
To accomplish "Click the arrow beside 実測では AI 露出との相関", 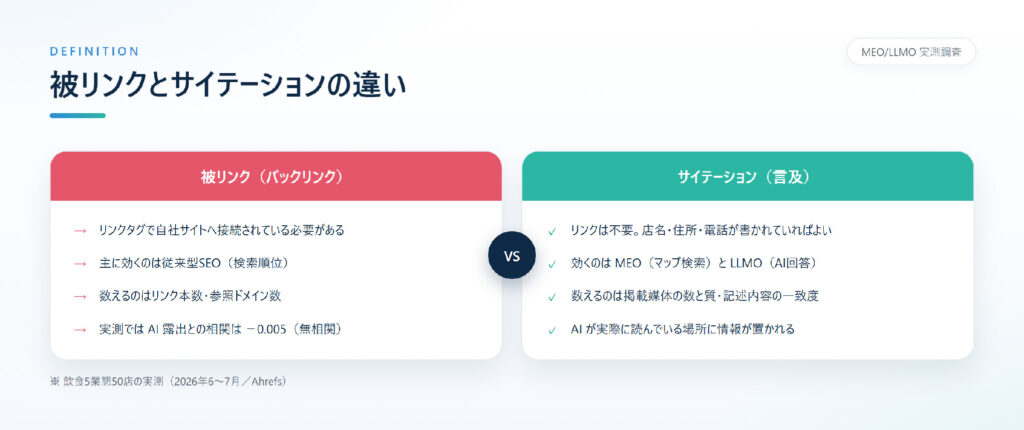I will pyautogui.click(x=80, y=329).
